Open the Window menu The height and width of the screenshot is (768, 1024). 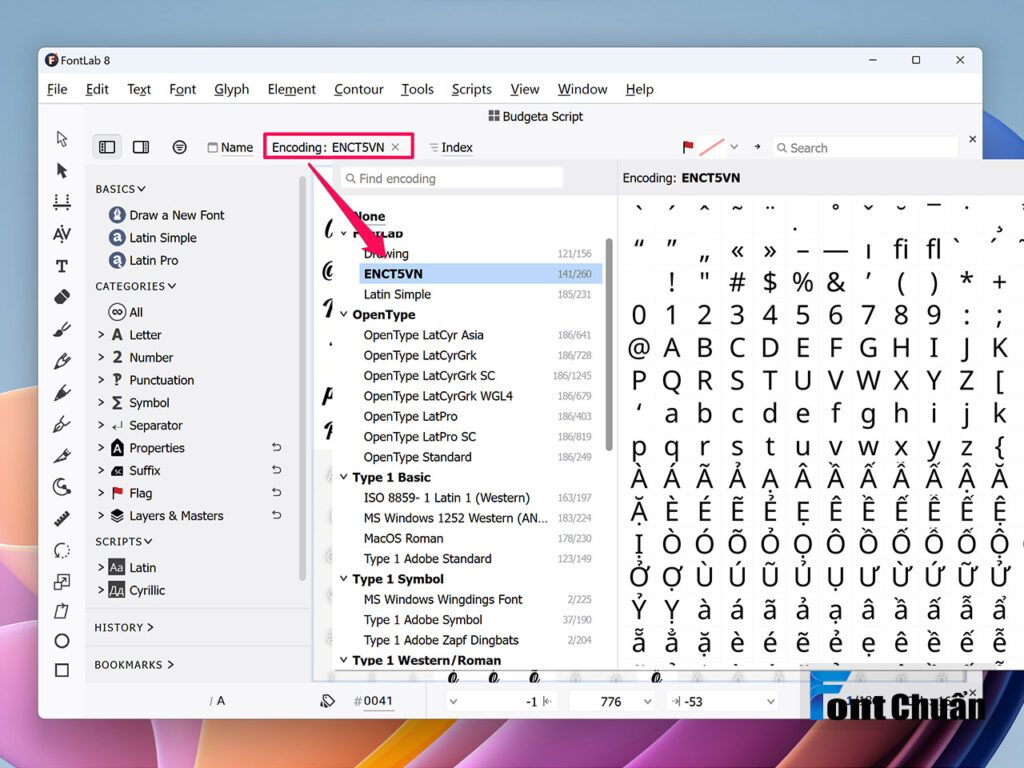click(x=583, y=89)
